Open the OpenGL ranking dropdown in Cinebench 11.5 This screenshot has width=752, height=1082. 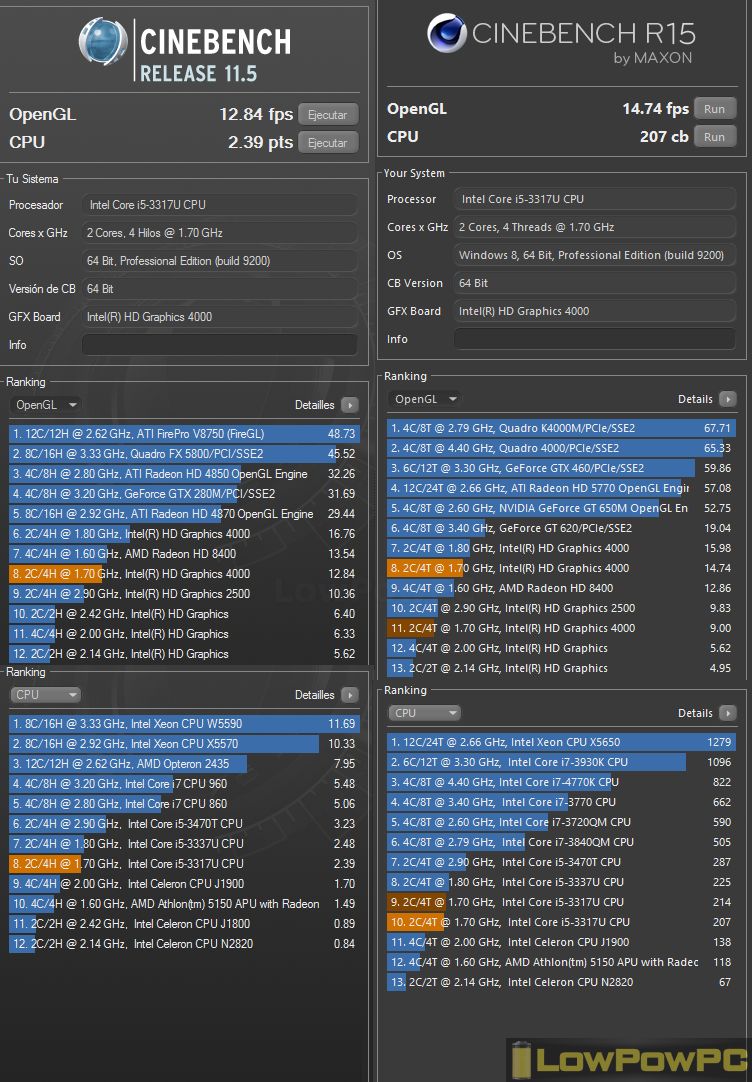point(46,405)
